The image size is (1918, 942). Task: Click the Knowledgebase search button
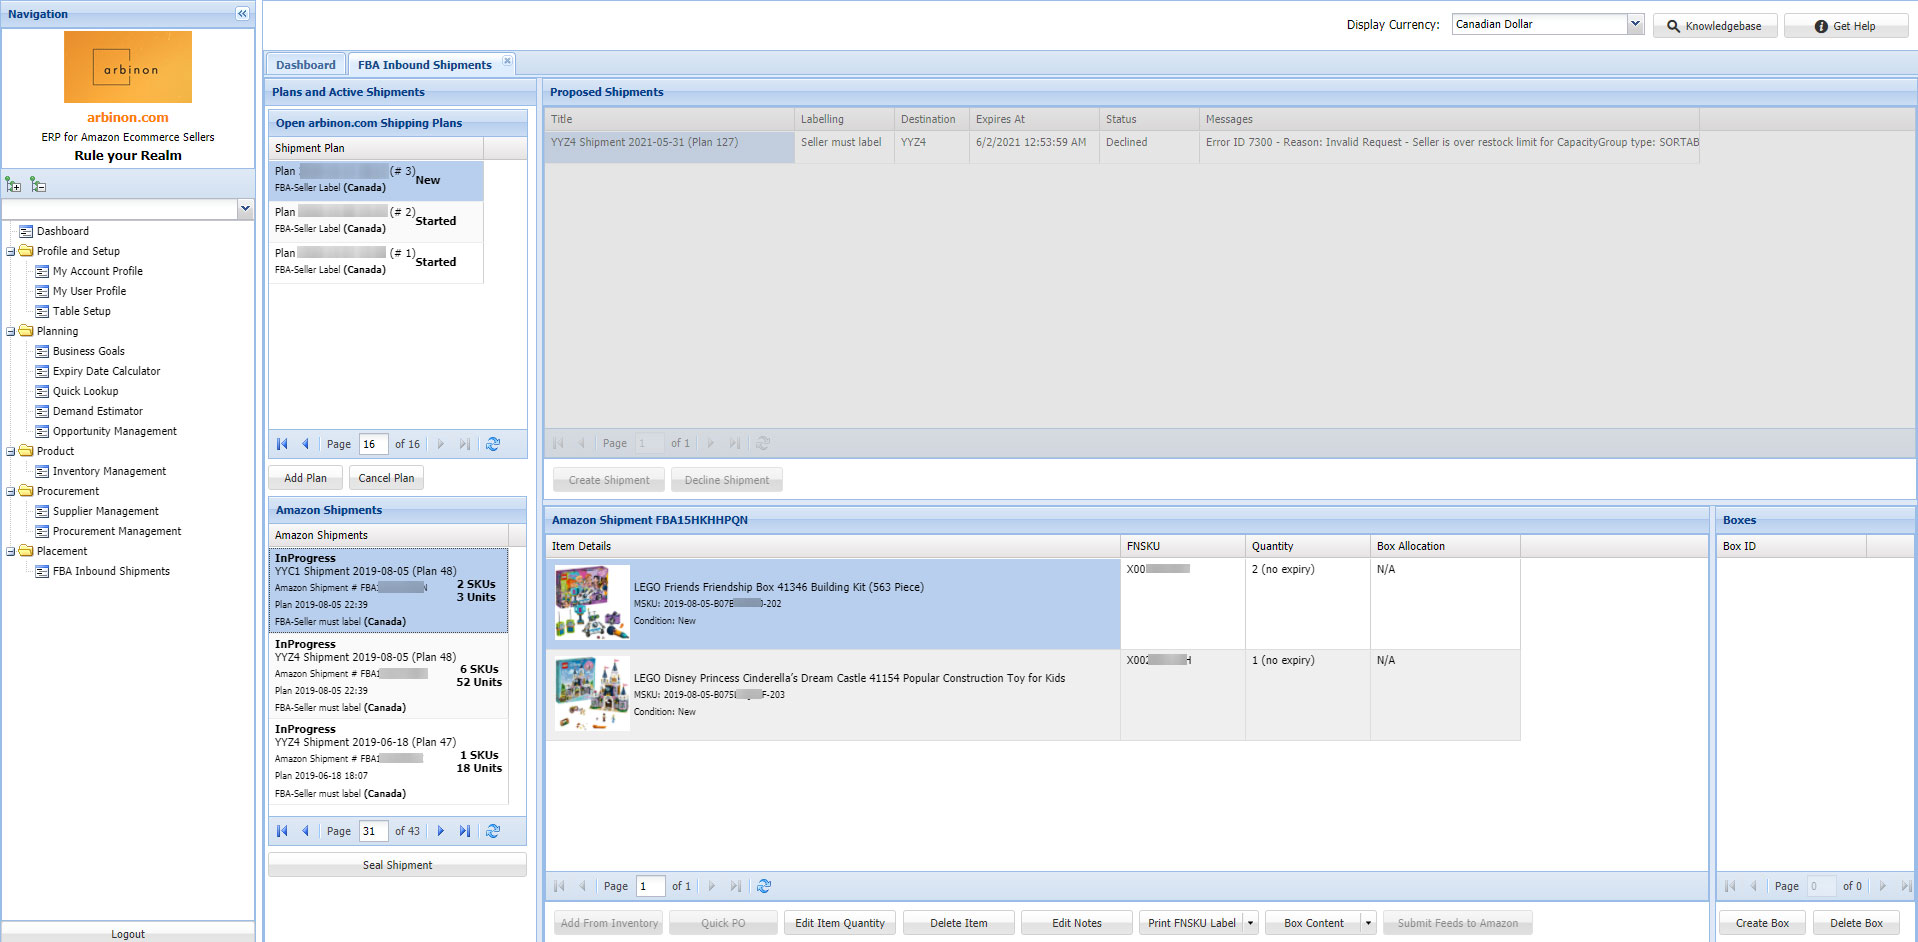pyautogui.click(x=1715, y=26)
